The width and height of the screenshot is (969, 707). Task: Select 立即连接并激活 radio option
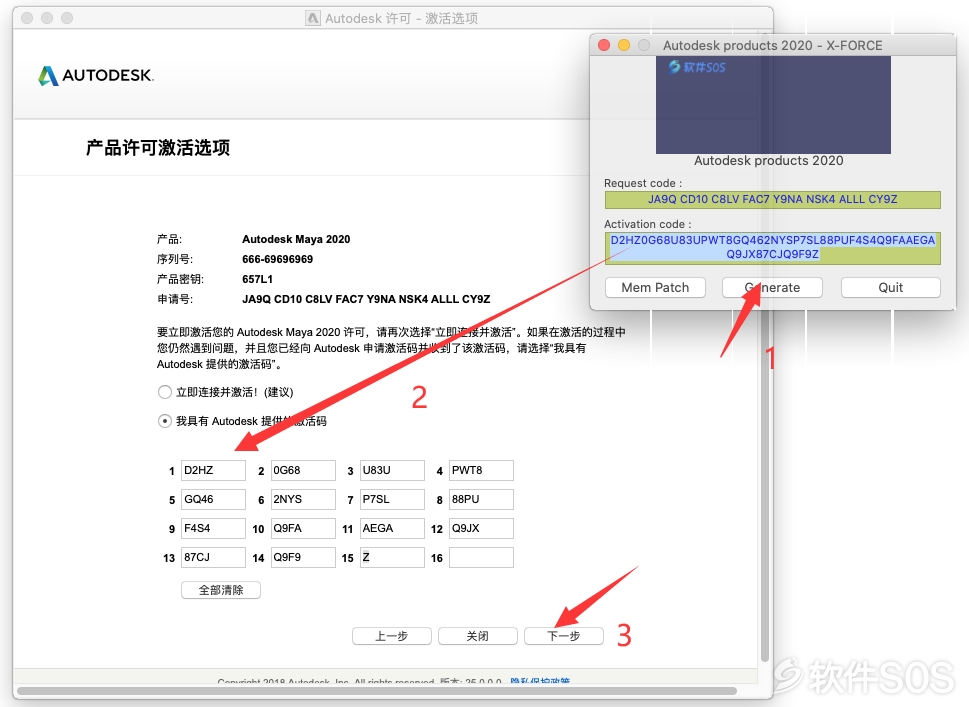pos(164,392)
